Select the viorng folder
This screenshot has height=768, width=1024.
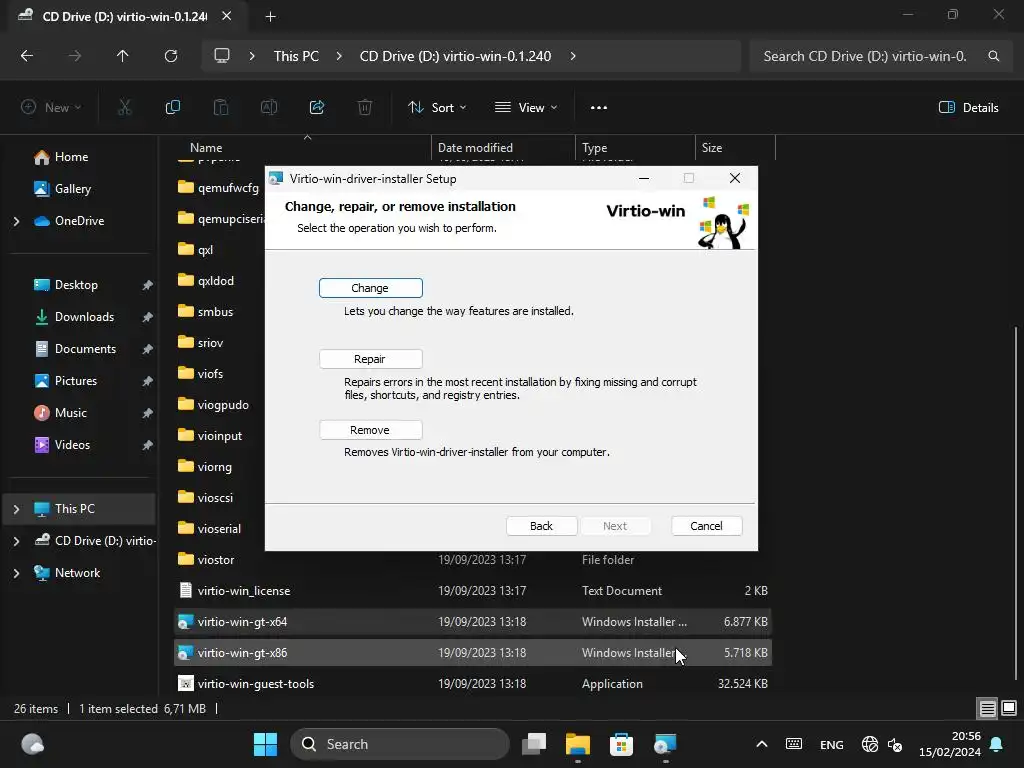pyautogui.click(x=214, y=467)
